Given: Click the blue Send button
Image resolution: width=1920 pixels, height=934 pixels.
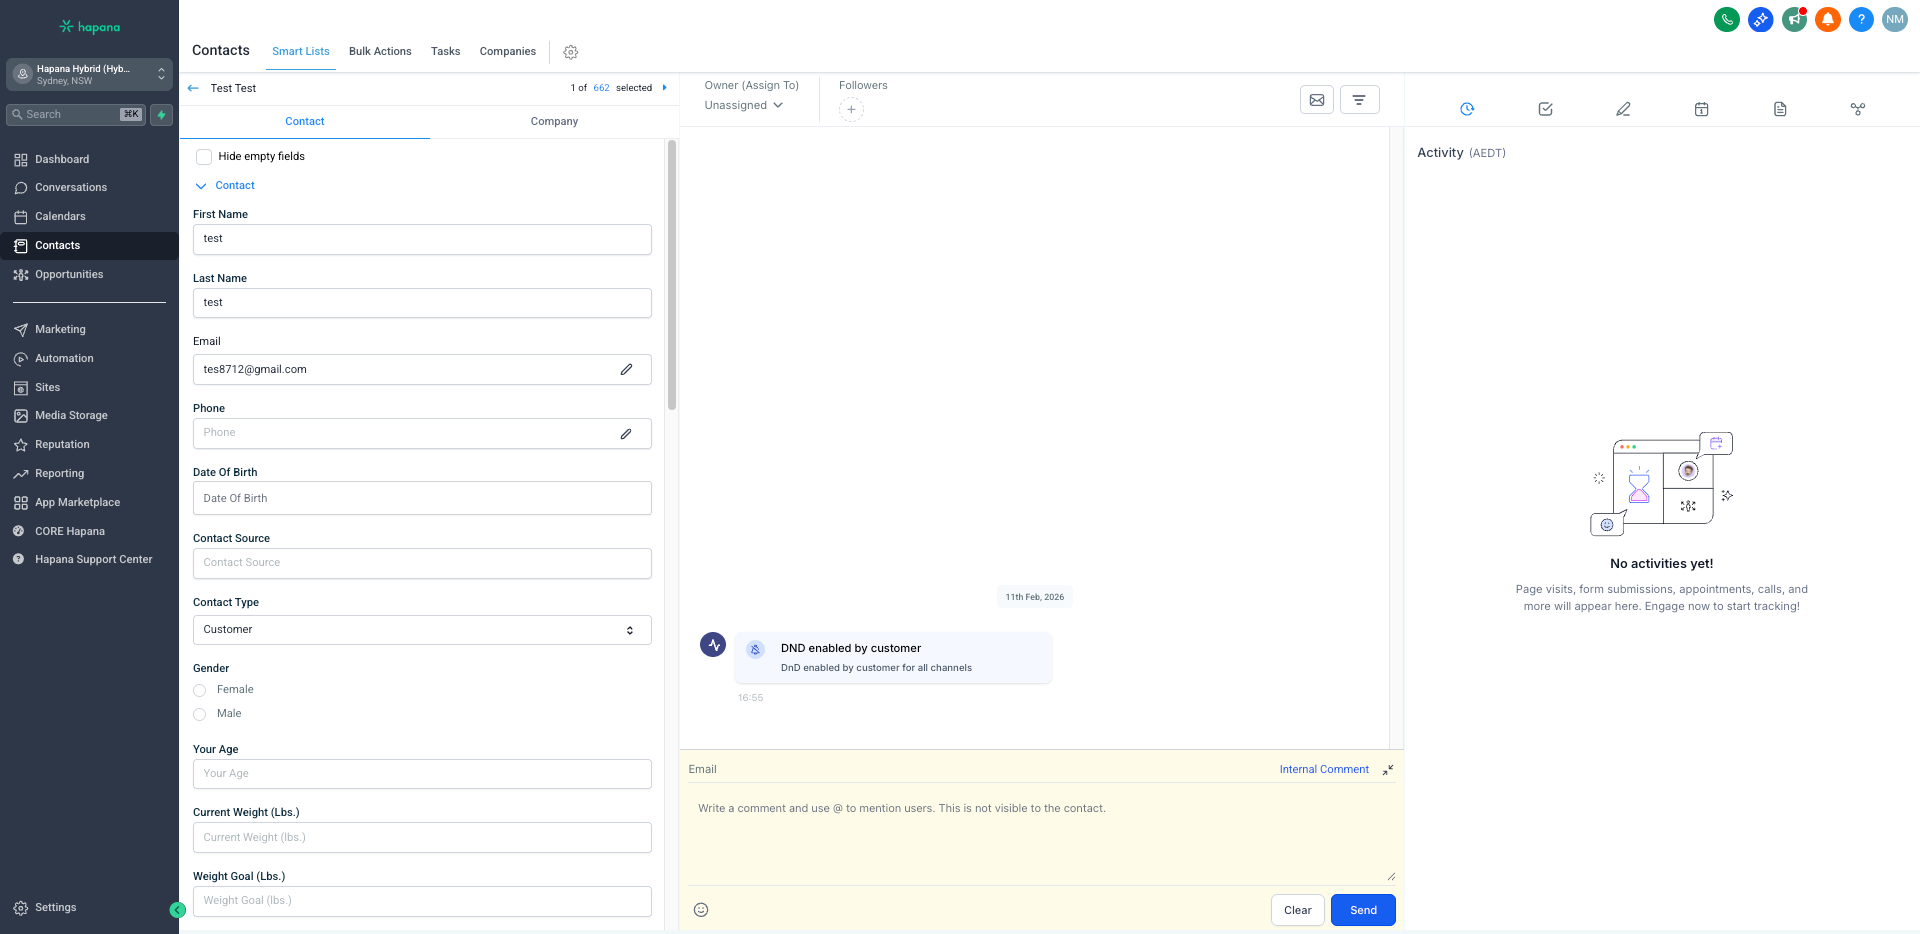Looking at the screenshot, I should click(x=1363, y=910).
